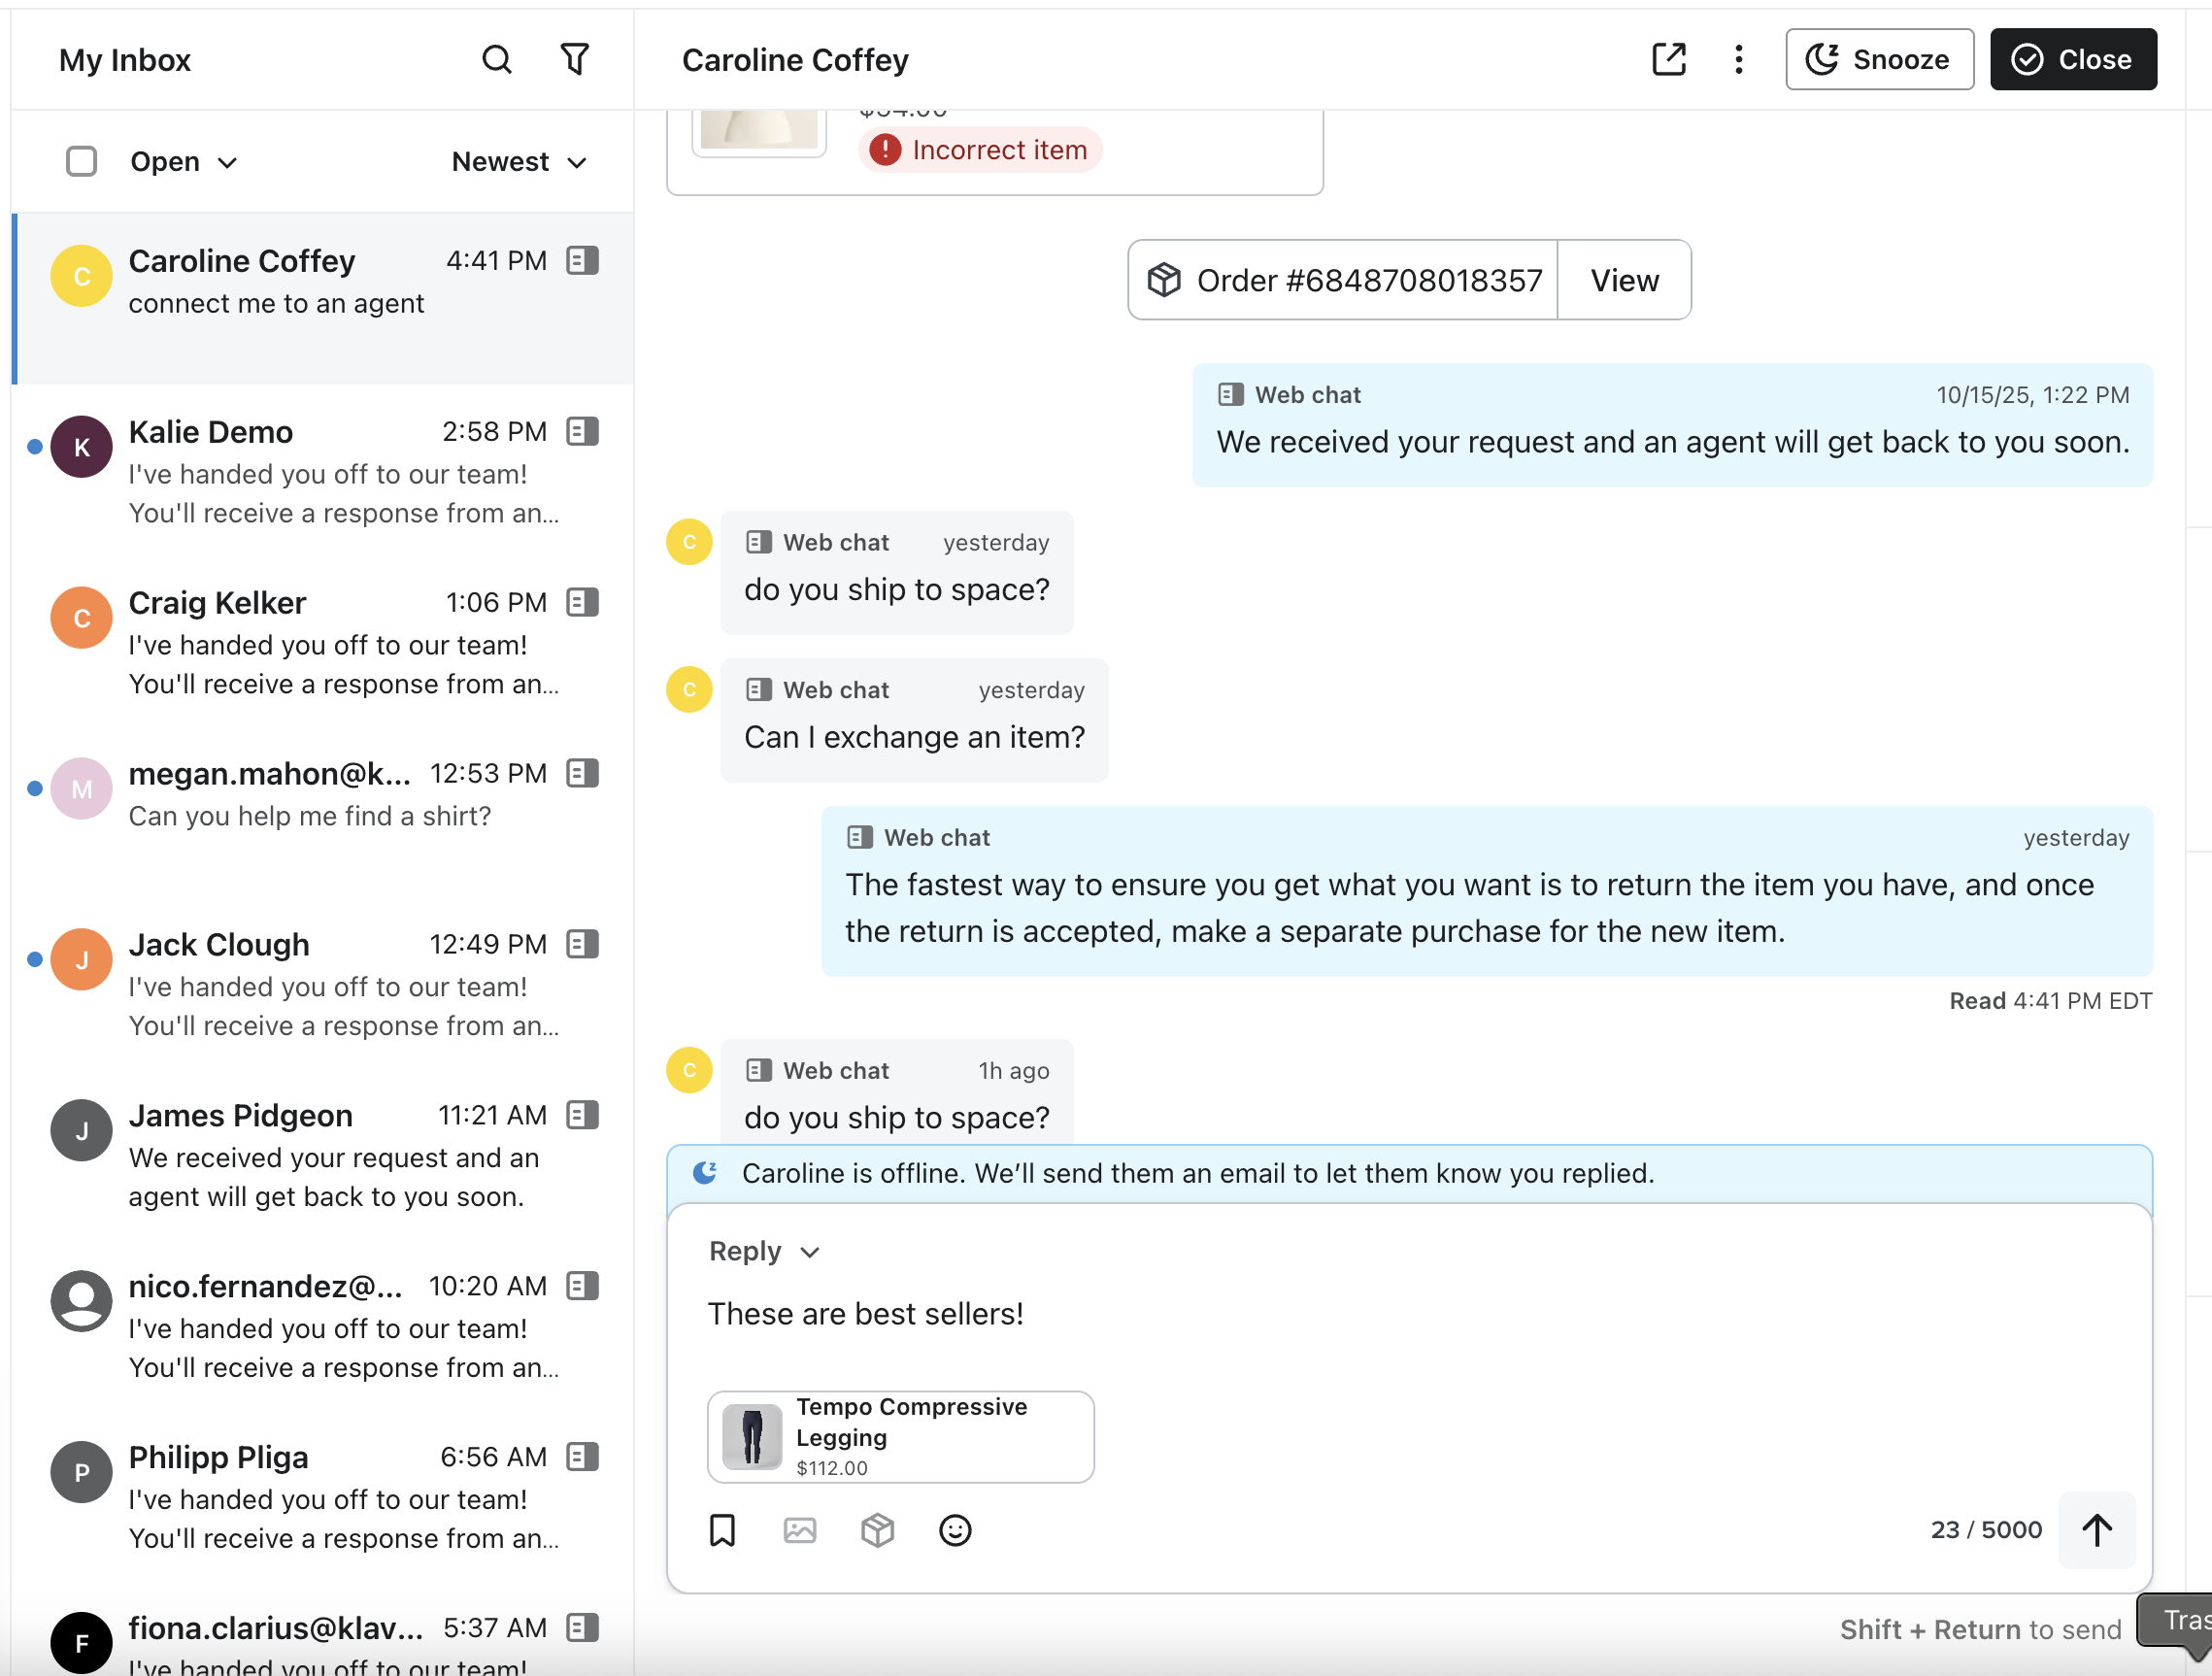Open the inbox filter funnel icon

574,60
